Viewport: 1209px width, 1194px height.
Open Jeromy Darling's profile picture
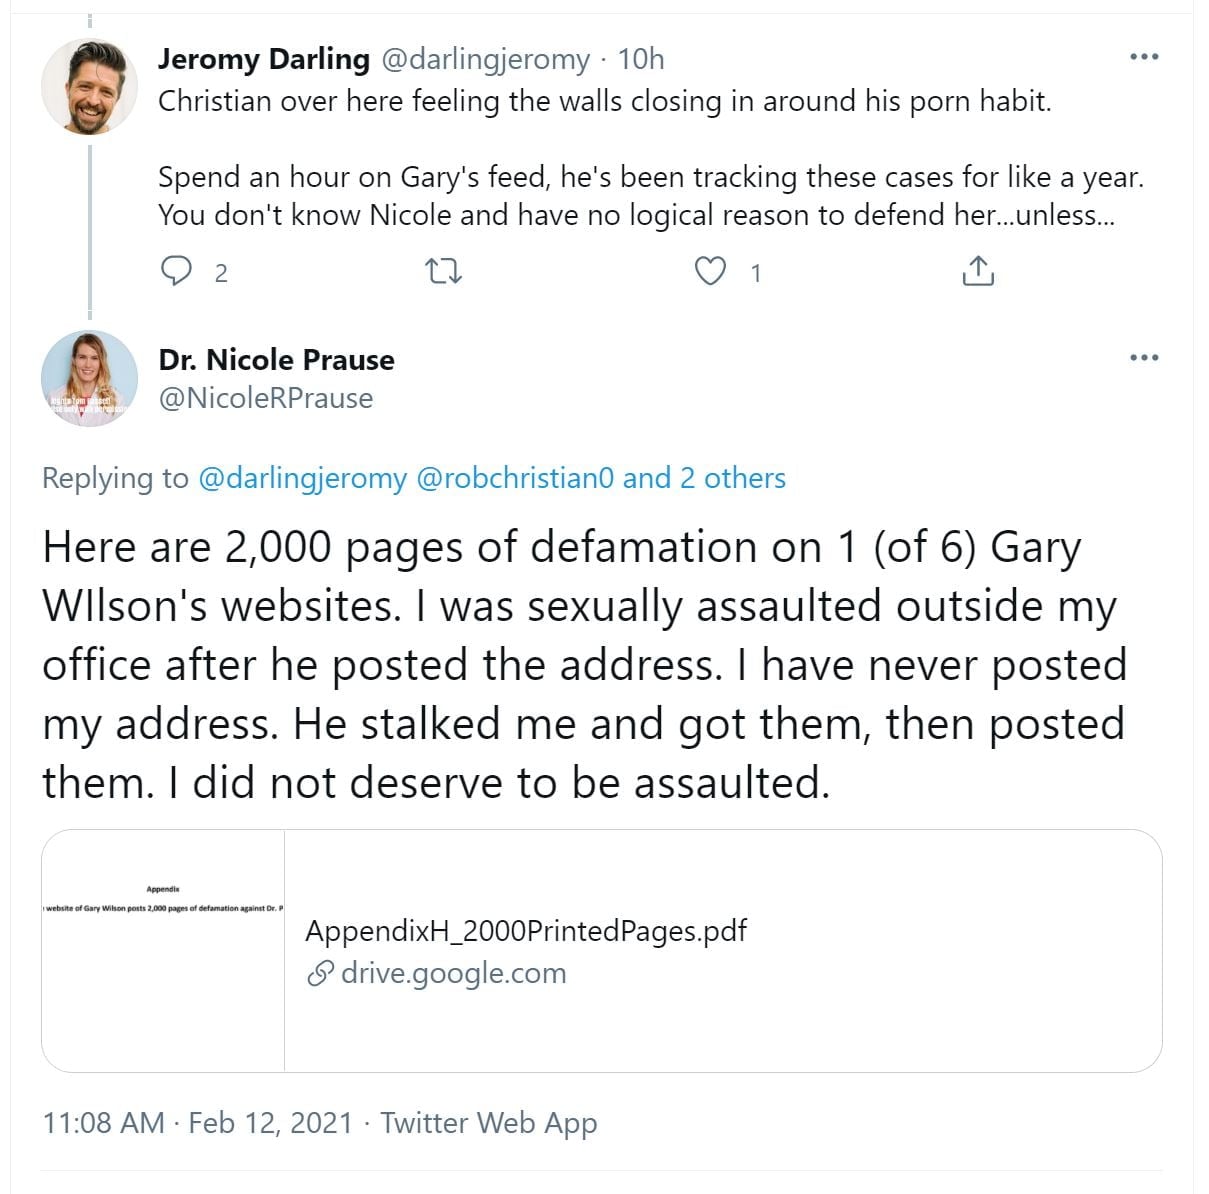point(89,87)
